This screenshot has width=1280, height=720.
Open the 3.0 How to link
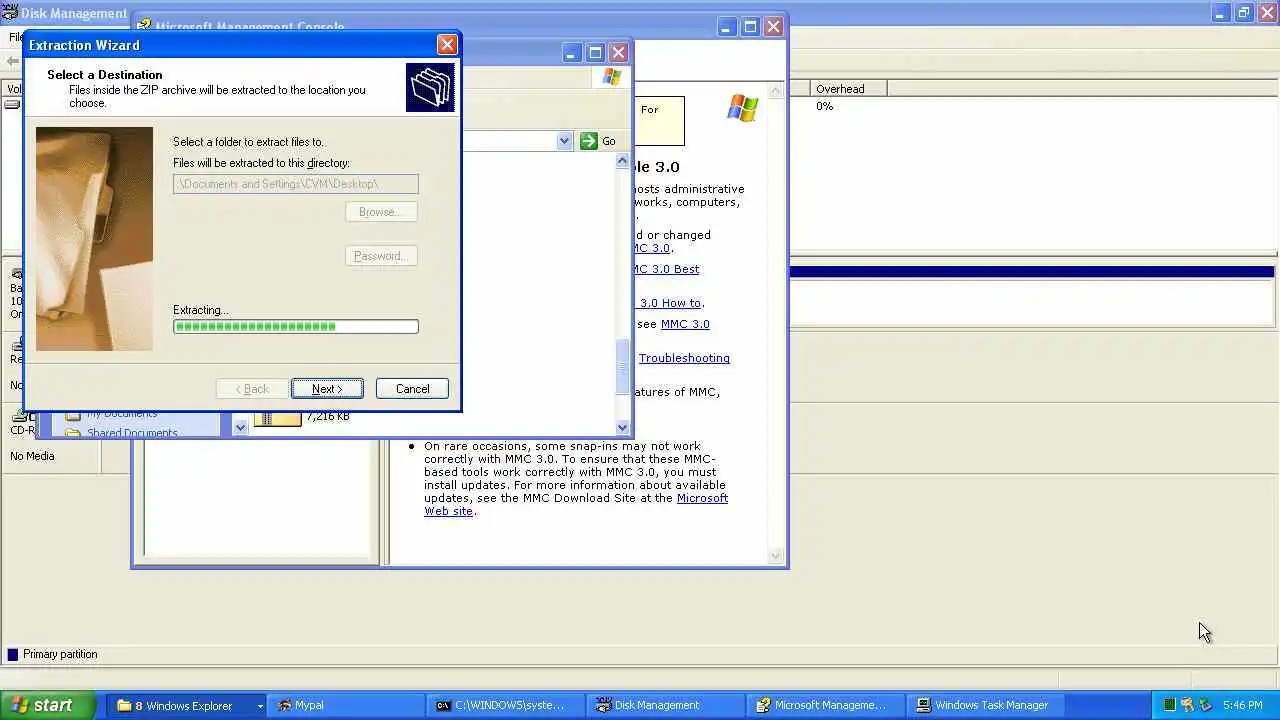[670, 303]
